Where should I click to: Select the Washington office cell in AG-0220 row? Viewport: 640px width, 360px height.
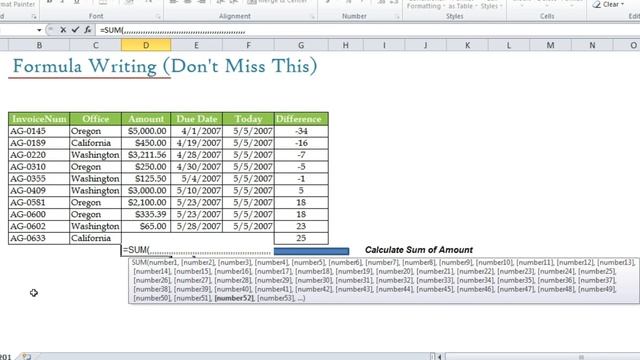[96, 155]
